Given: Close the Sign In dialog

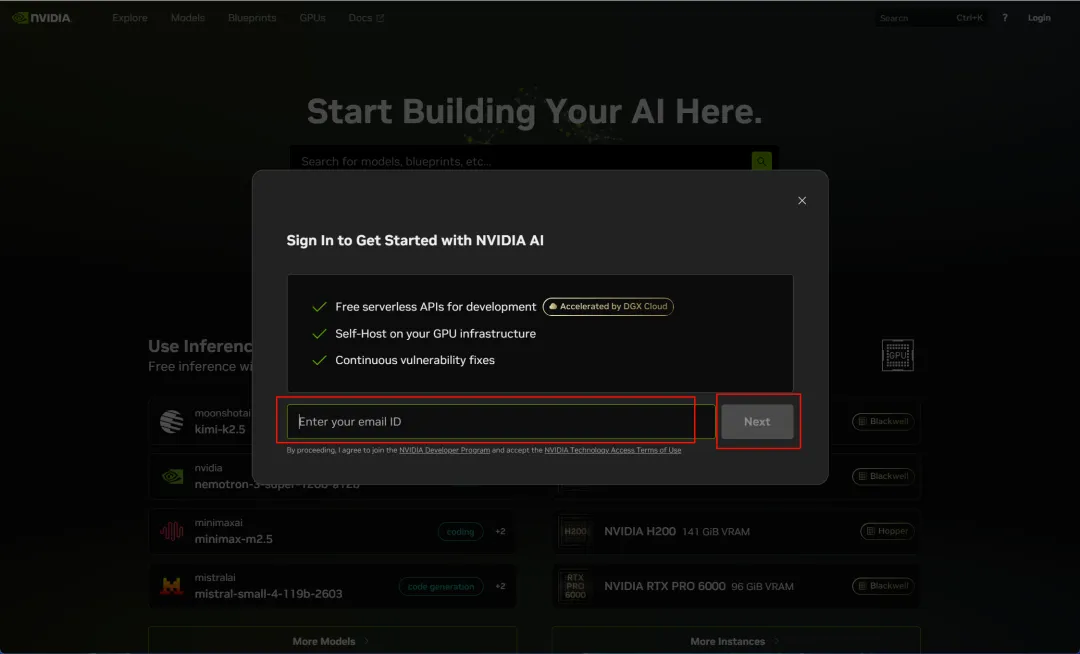Looking at the screenshot, I should click(x=802, y=200).
